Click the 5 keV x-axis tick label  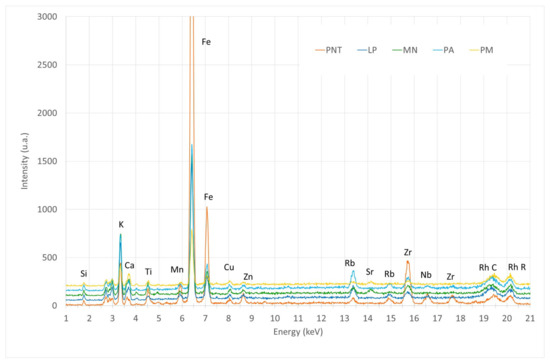(159, 318)
